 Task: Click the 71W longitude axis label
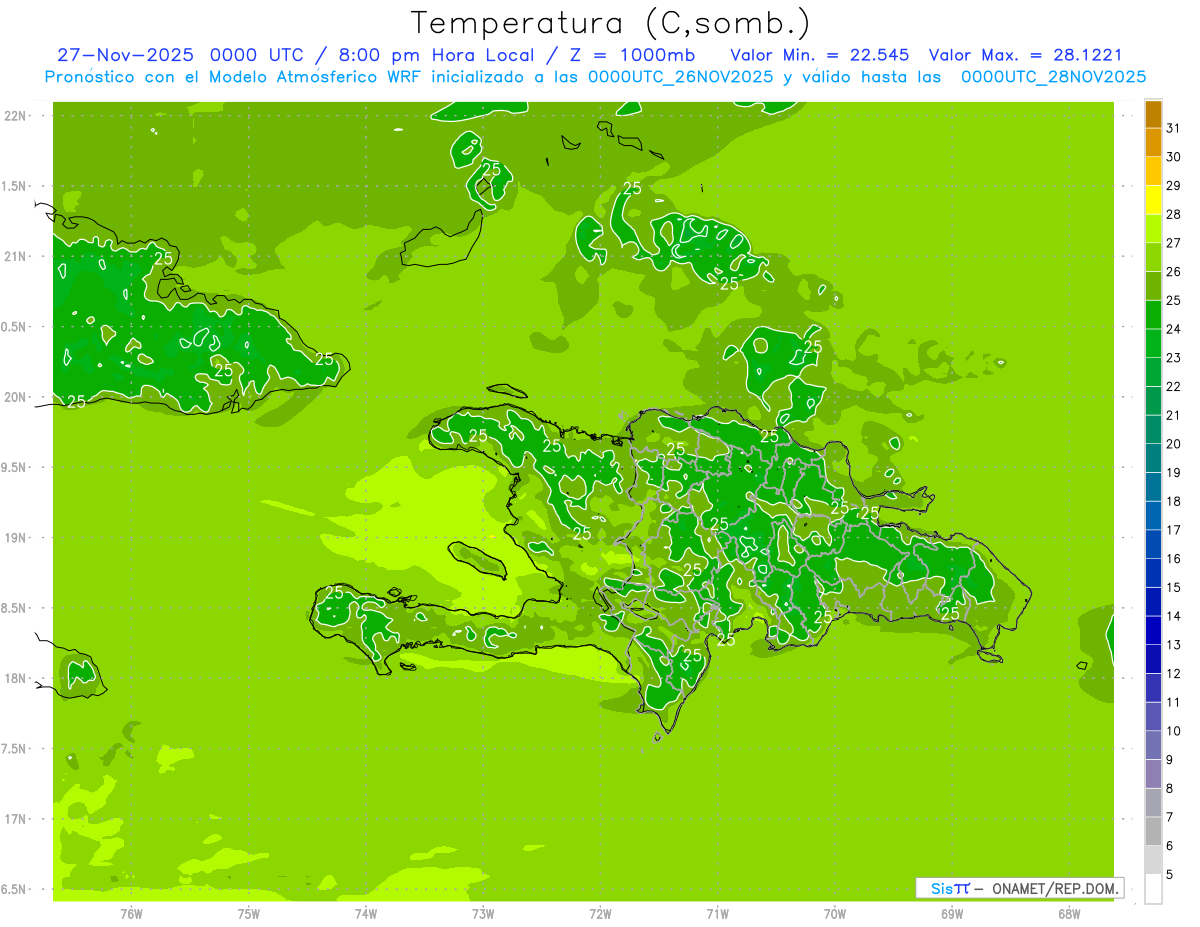717,913
